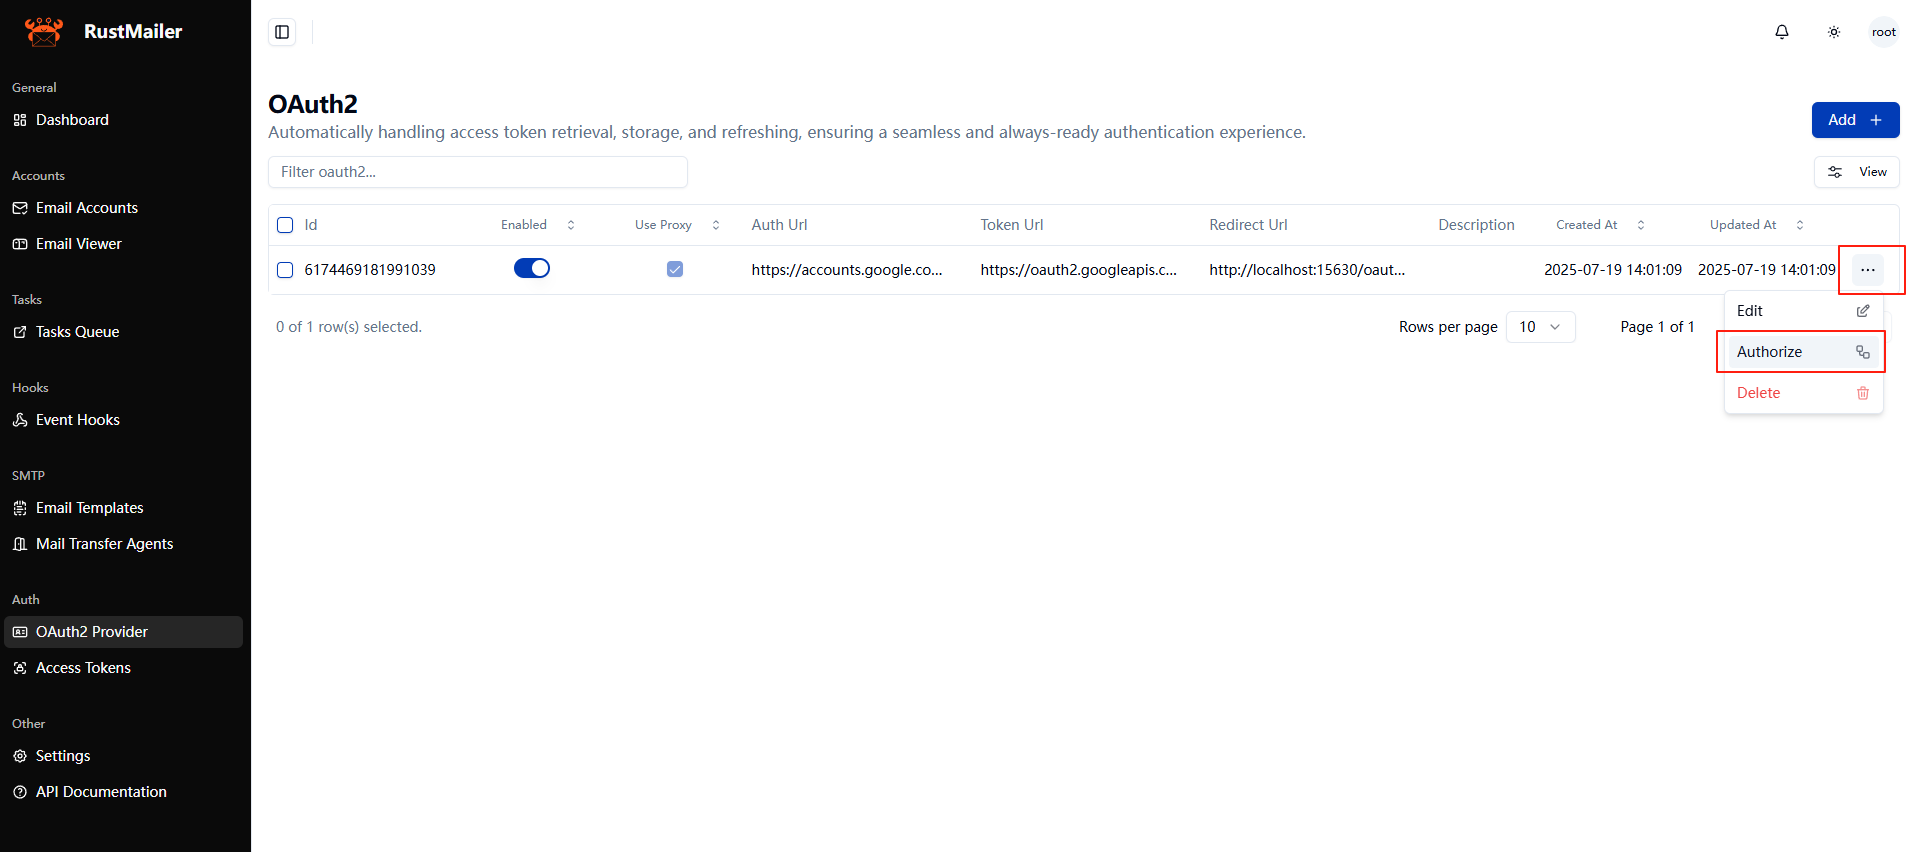Choose Edit from the row menu
1916x852 pixels.
(1804, 311)
